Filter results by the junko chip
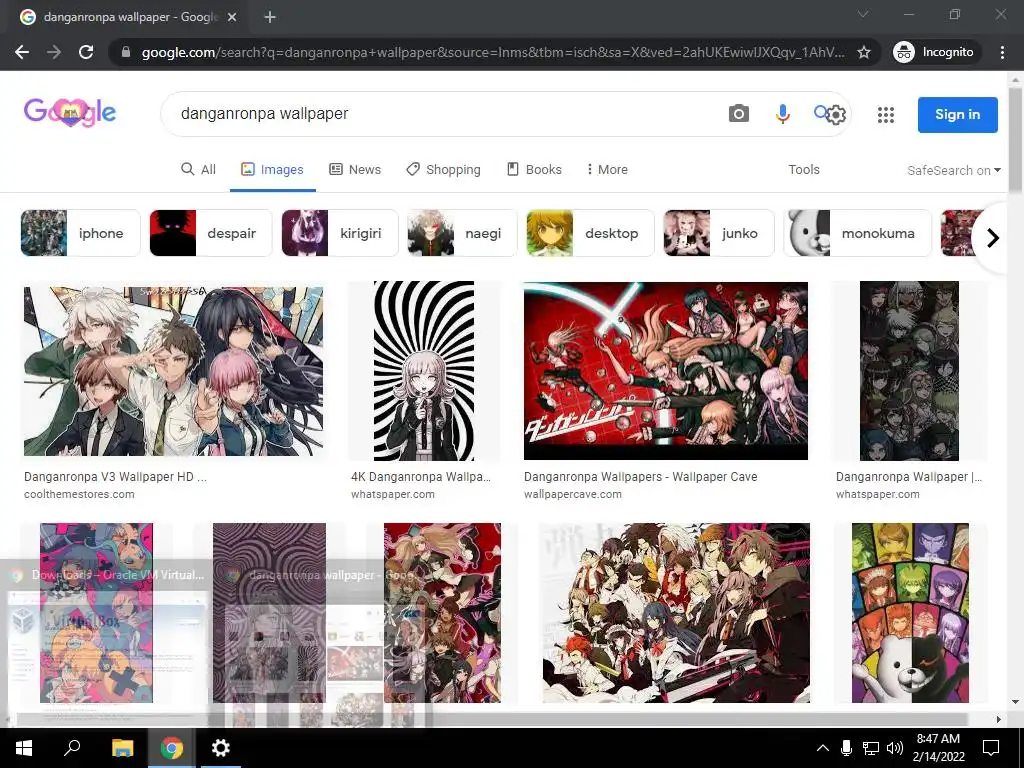1024x768 pixels. pos(719,233)
